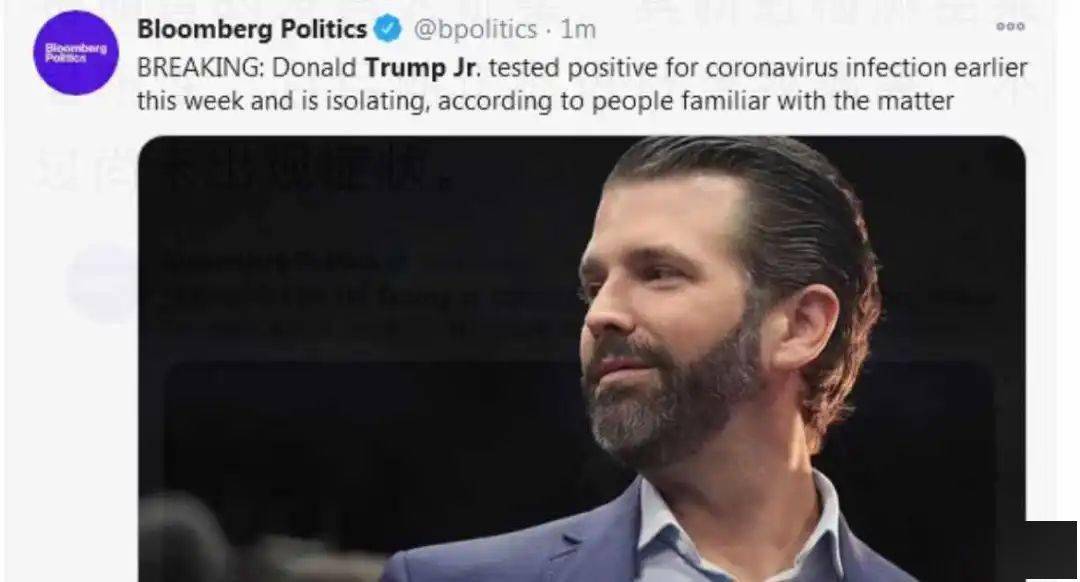Click the word "infection" in the tweet
The width and height of the screenshot is (1080, 582).
coord(876,71)
